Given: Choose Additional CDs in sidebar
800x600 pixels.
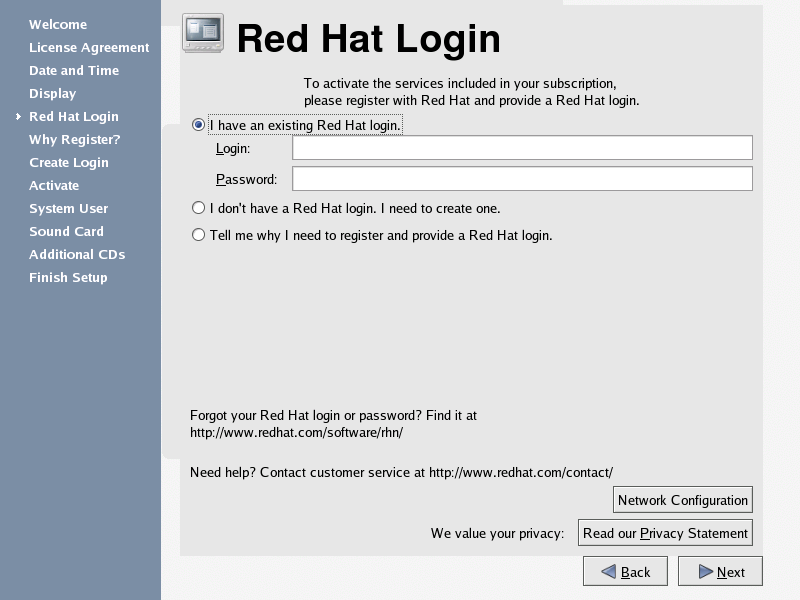Looking at the screenshot, I should (77, 255).
